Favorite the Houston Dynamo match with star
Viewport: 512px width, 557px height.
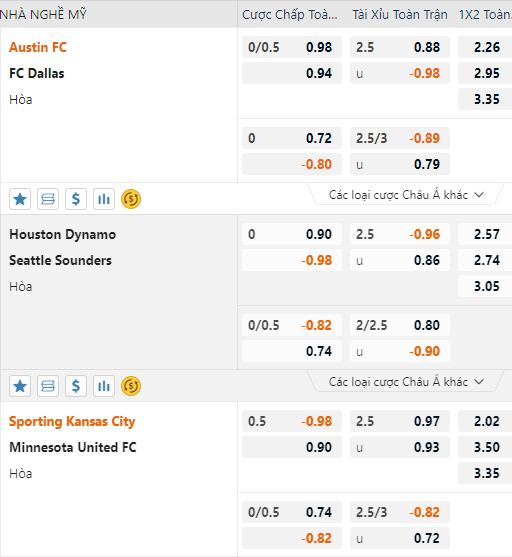[20, 386]
